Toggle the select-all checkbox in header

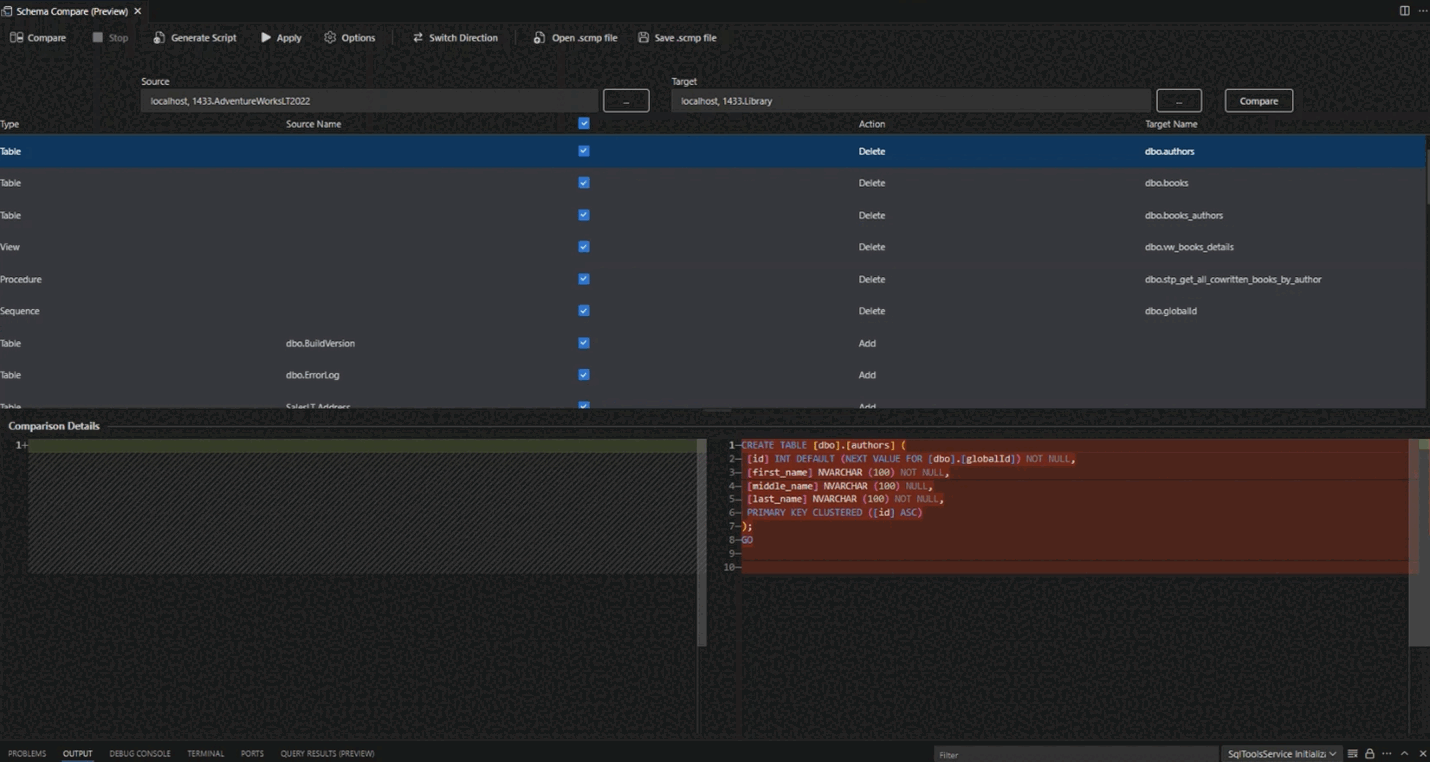click(583, 123)
